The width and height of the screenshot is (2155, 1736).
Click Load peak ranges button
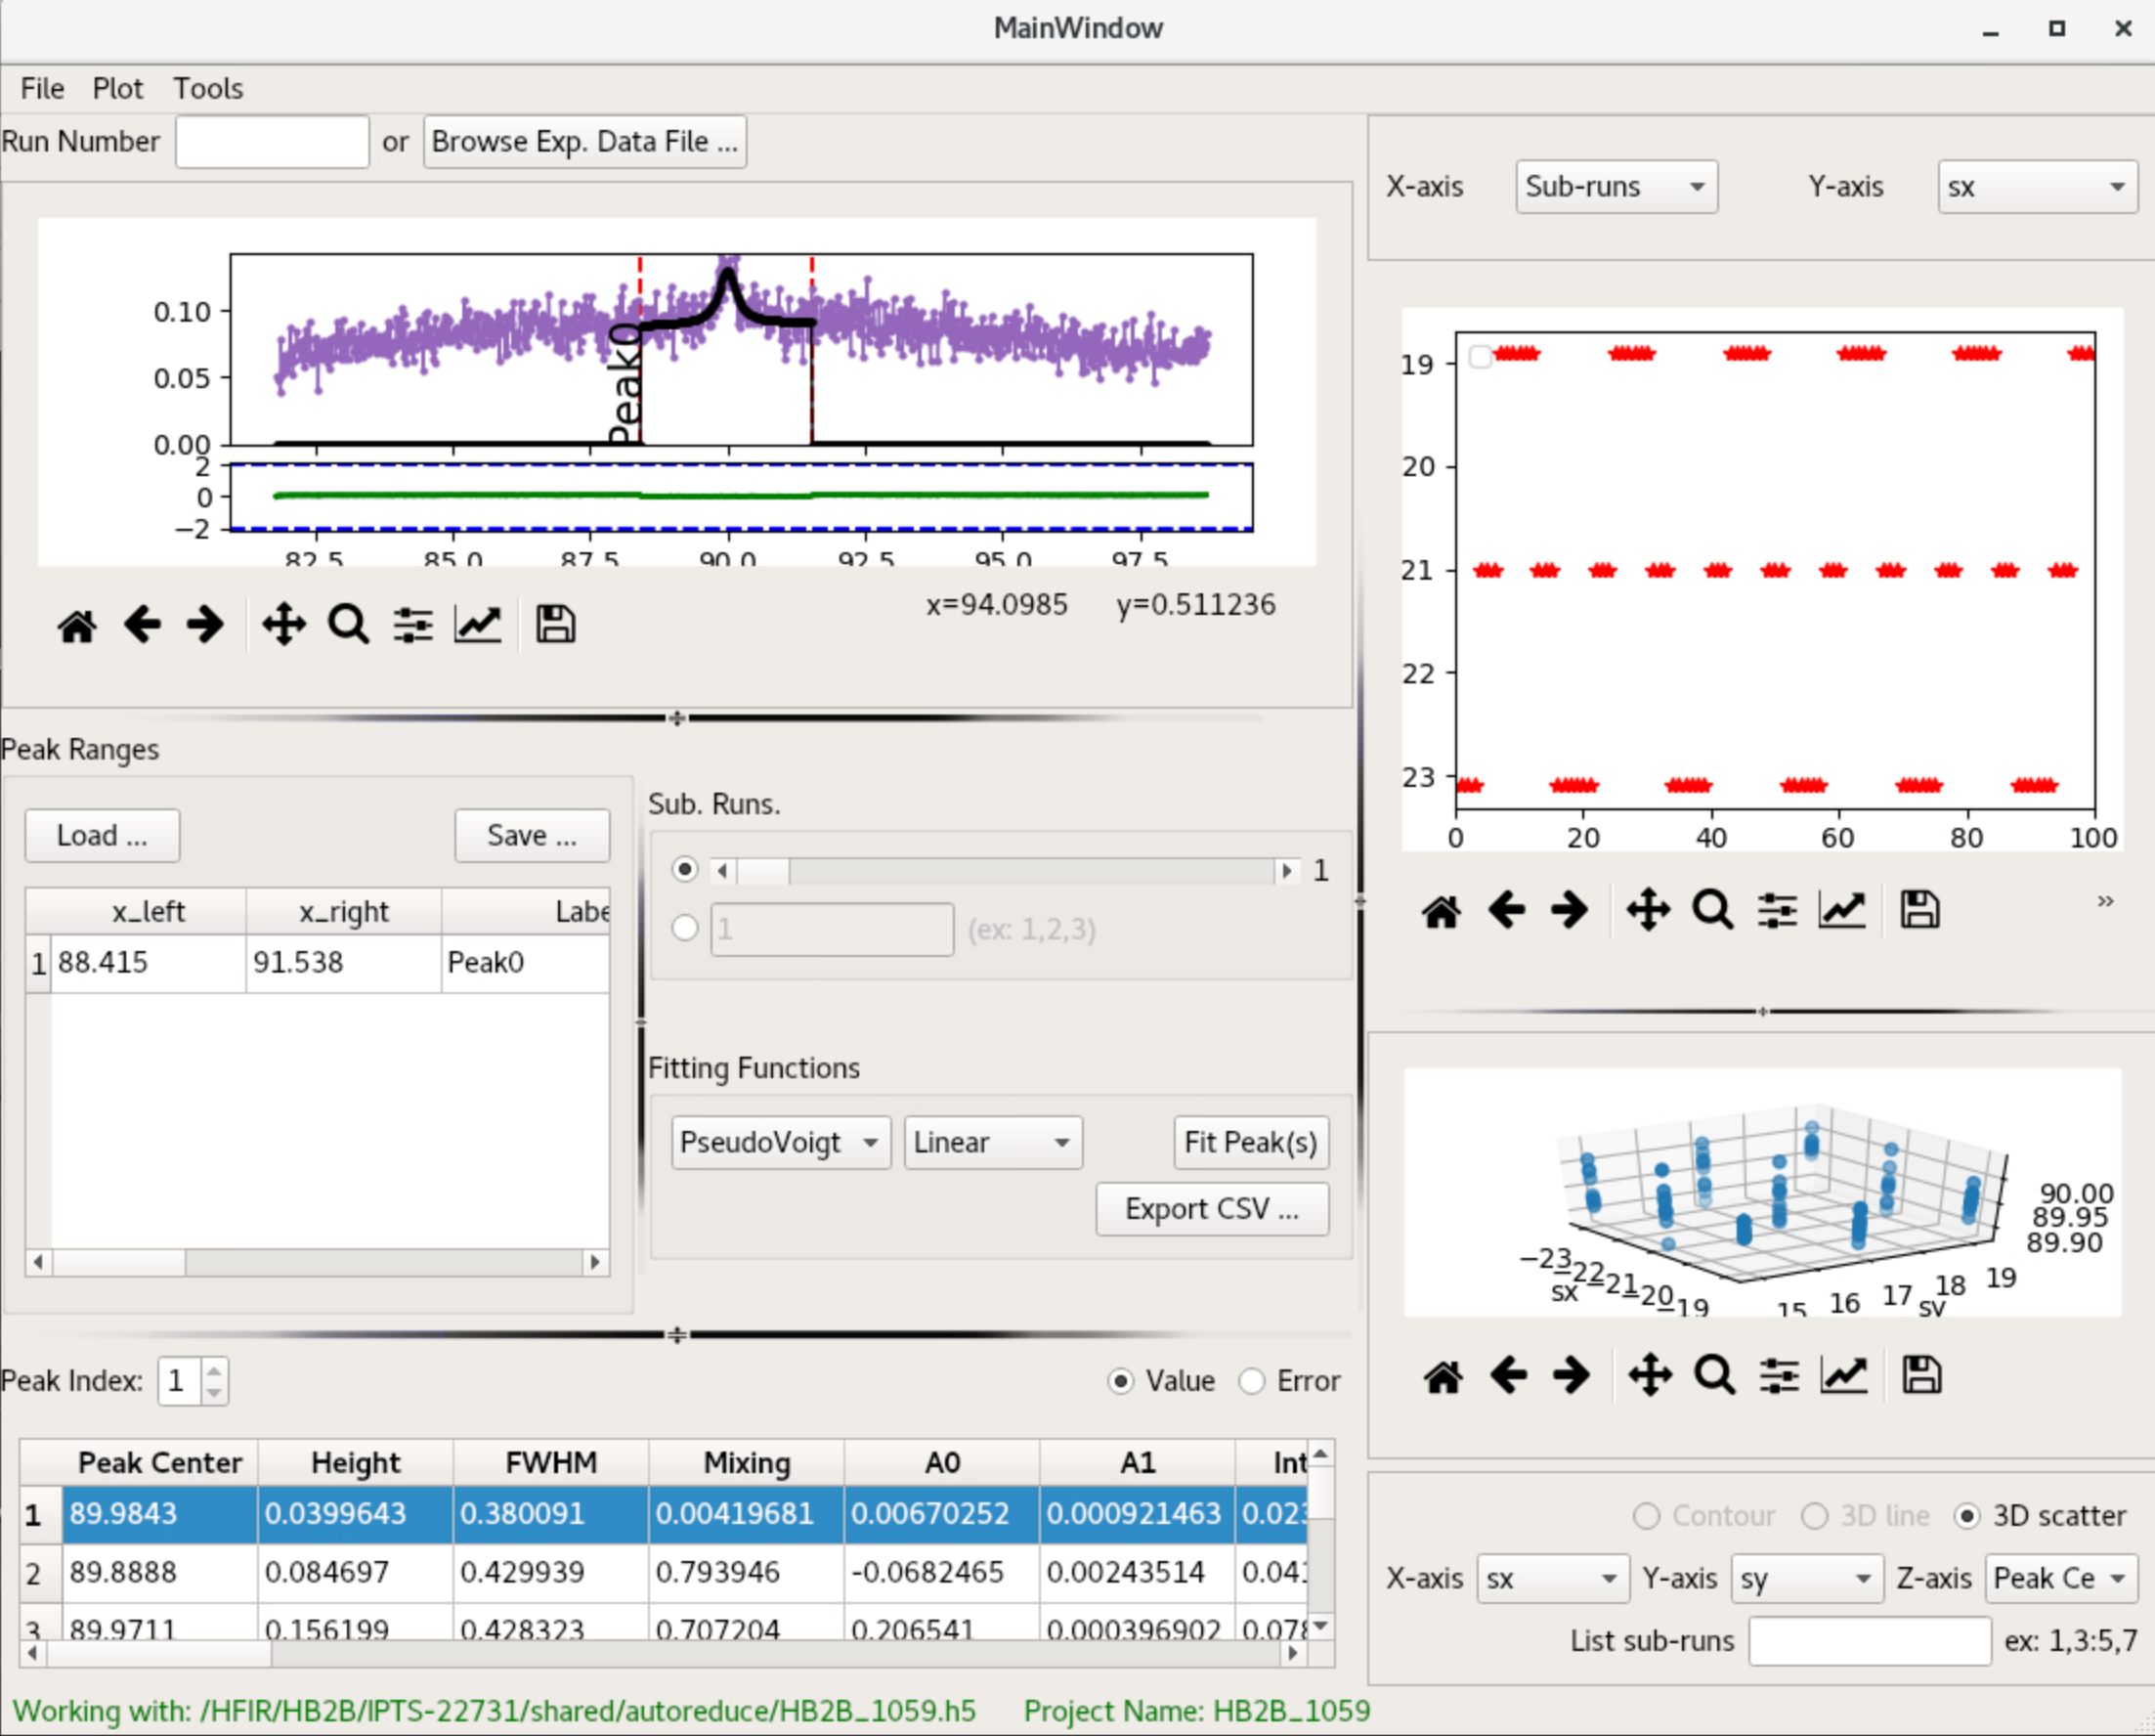tap(102, 836)
